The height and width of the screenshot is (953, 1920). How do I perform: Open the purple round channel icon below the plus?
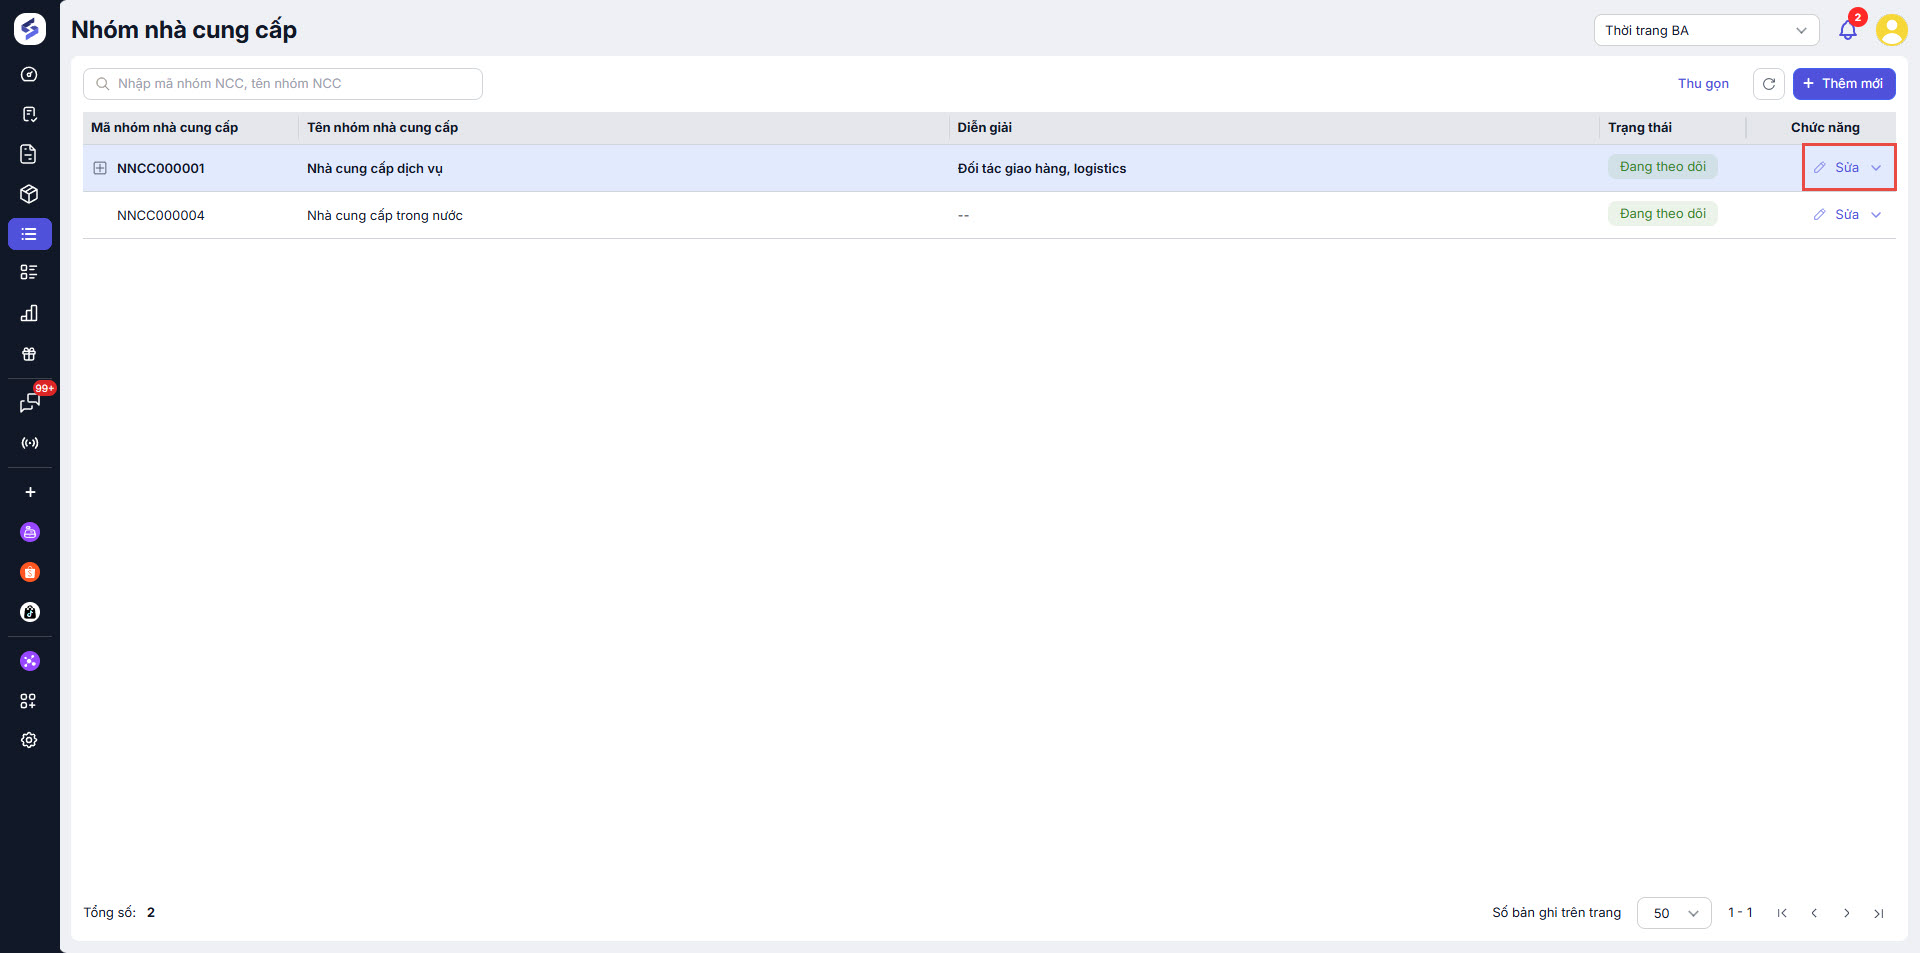coord(30,532)
